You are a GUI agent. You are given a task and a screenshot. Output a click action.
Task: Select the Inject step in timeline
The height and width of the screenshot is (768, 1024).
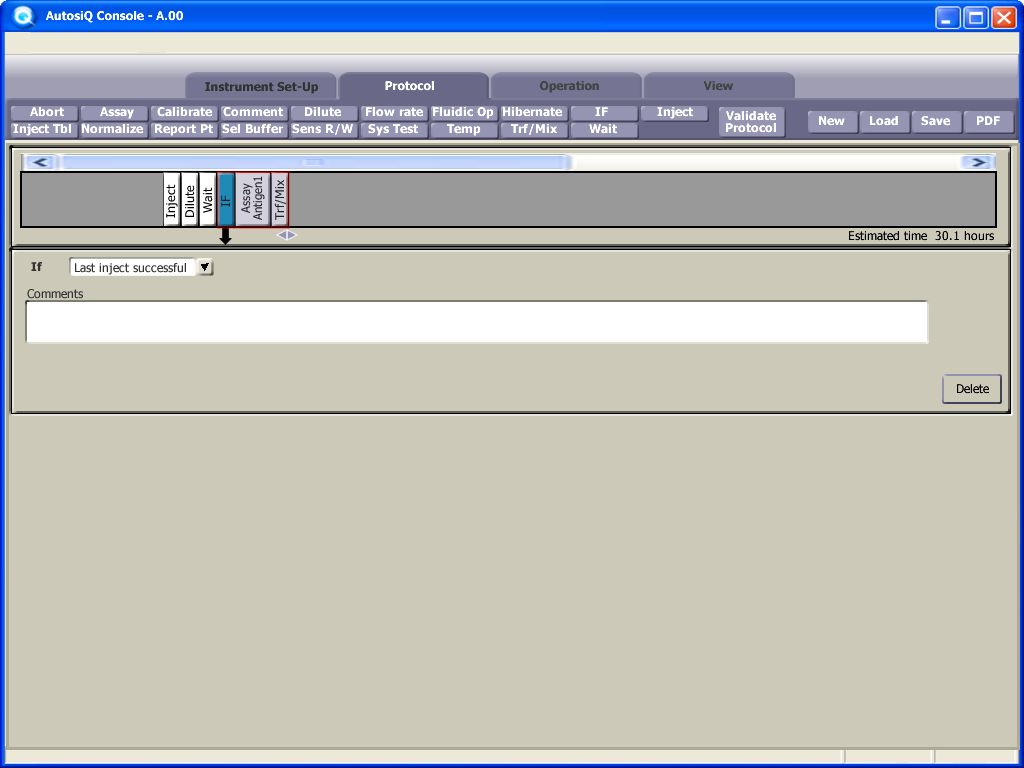(172, 200)
